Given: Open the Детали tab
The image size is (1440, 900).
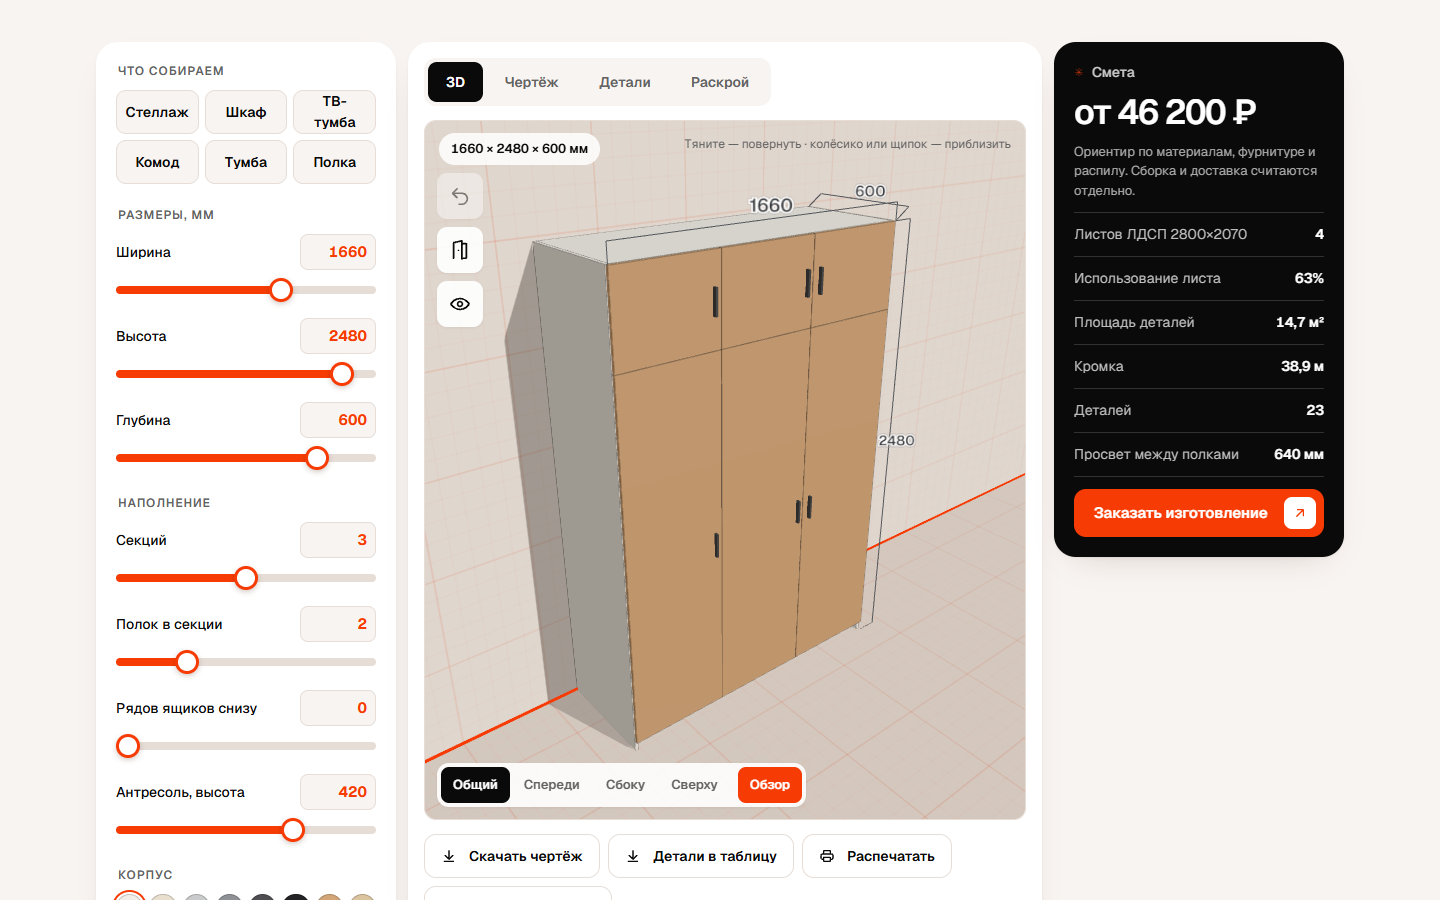Looking at the screenshot, I should click(625, 82).
